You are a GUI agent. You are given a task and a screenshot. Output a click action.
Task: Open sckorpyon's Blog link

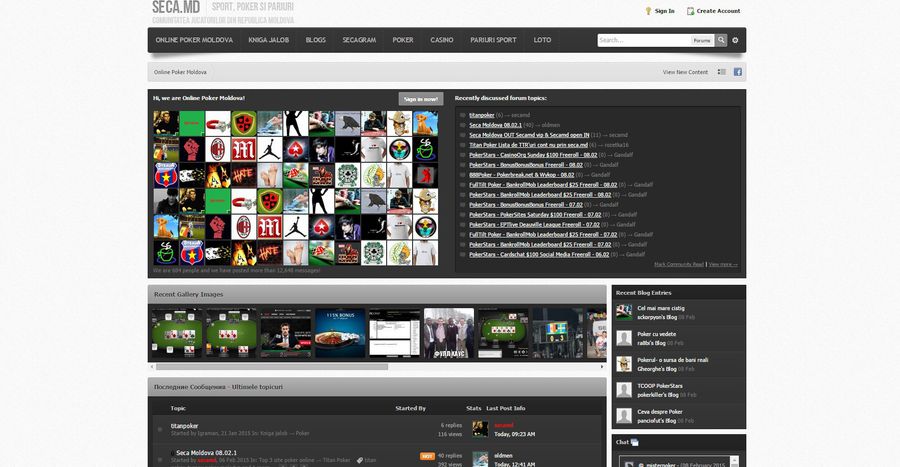657,317
